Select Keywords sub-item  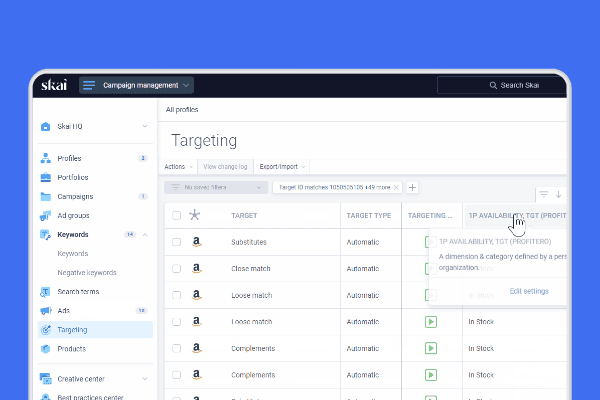point(73,253)
